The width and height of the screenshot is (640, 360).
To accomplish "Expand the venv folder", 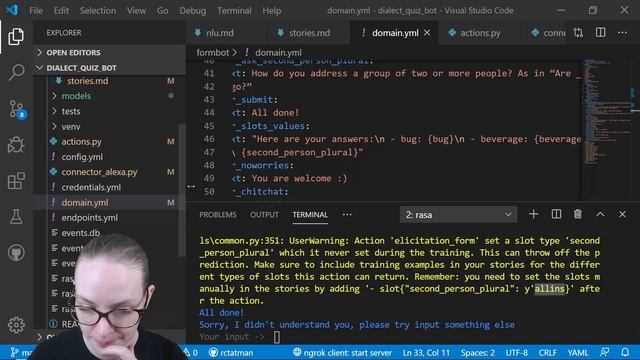I will [x=71, y=127].
